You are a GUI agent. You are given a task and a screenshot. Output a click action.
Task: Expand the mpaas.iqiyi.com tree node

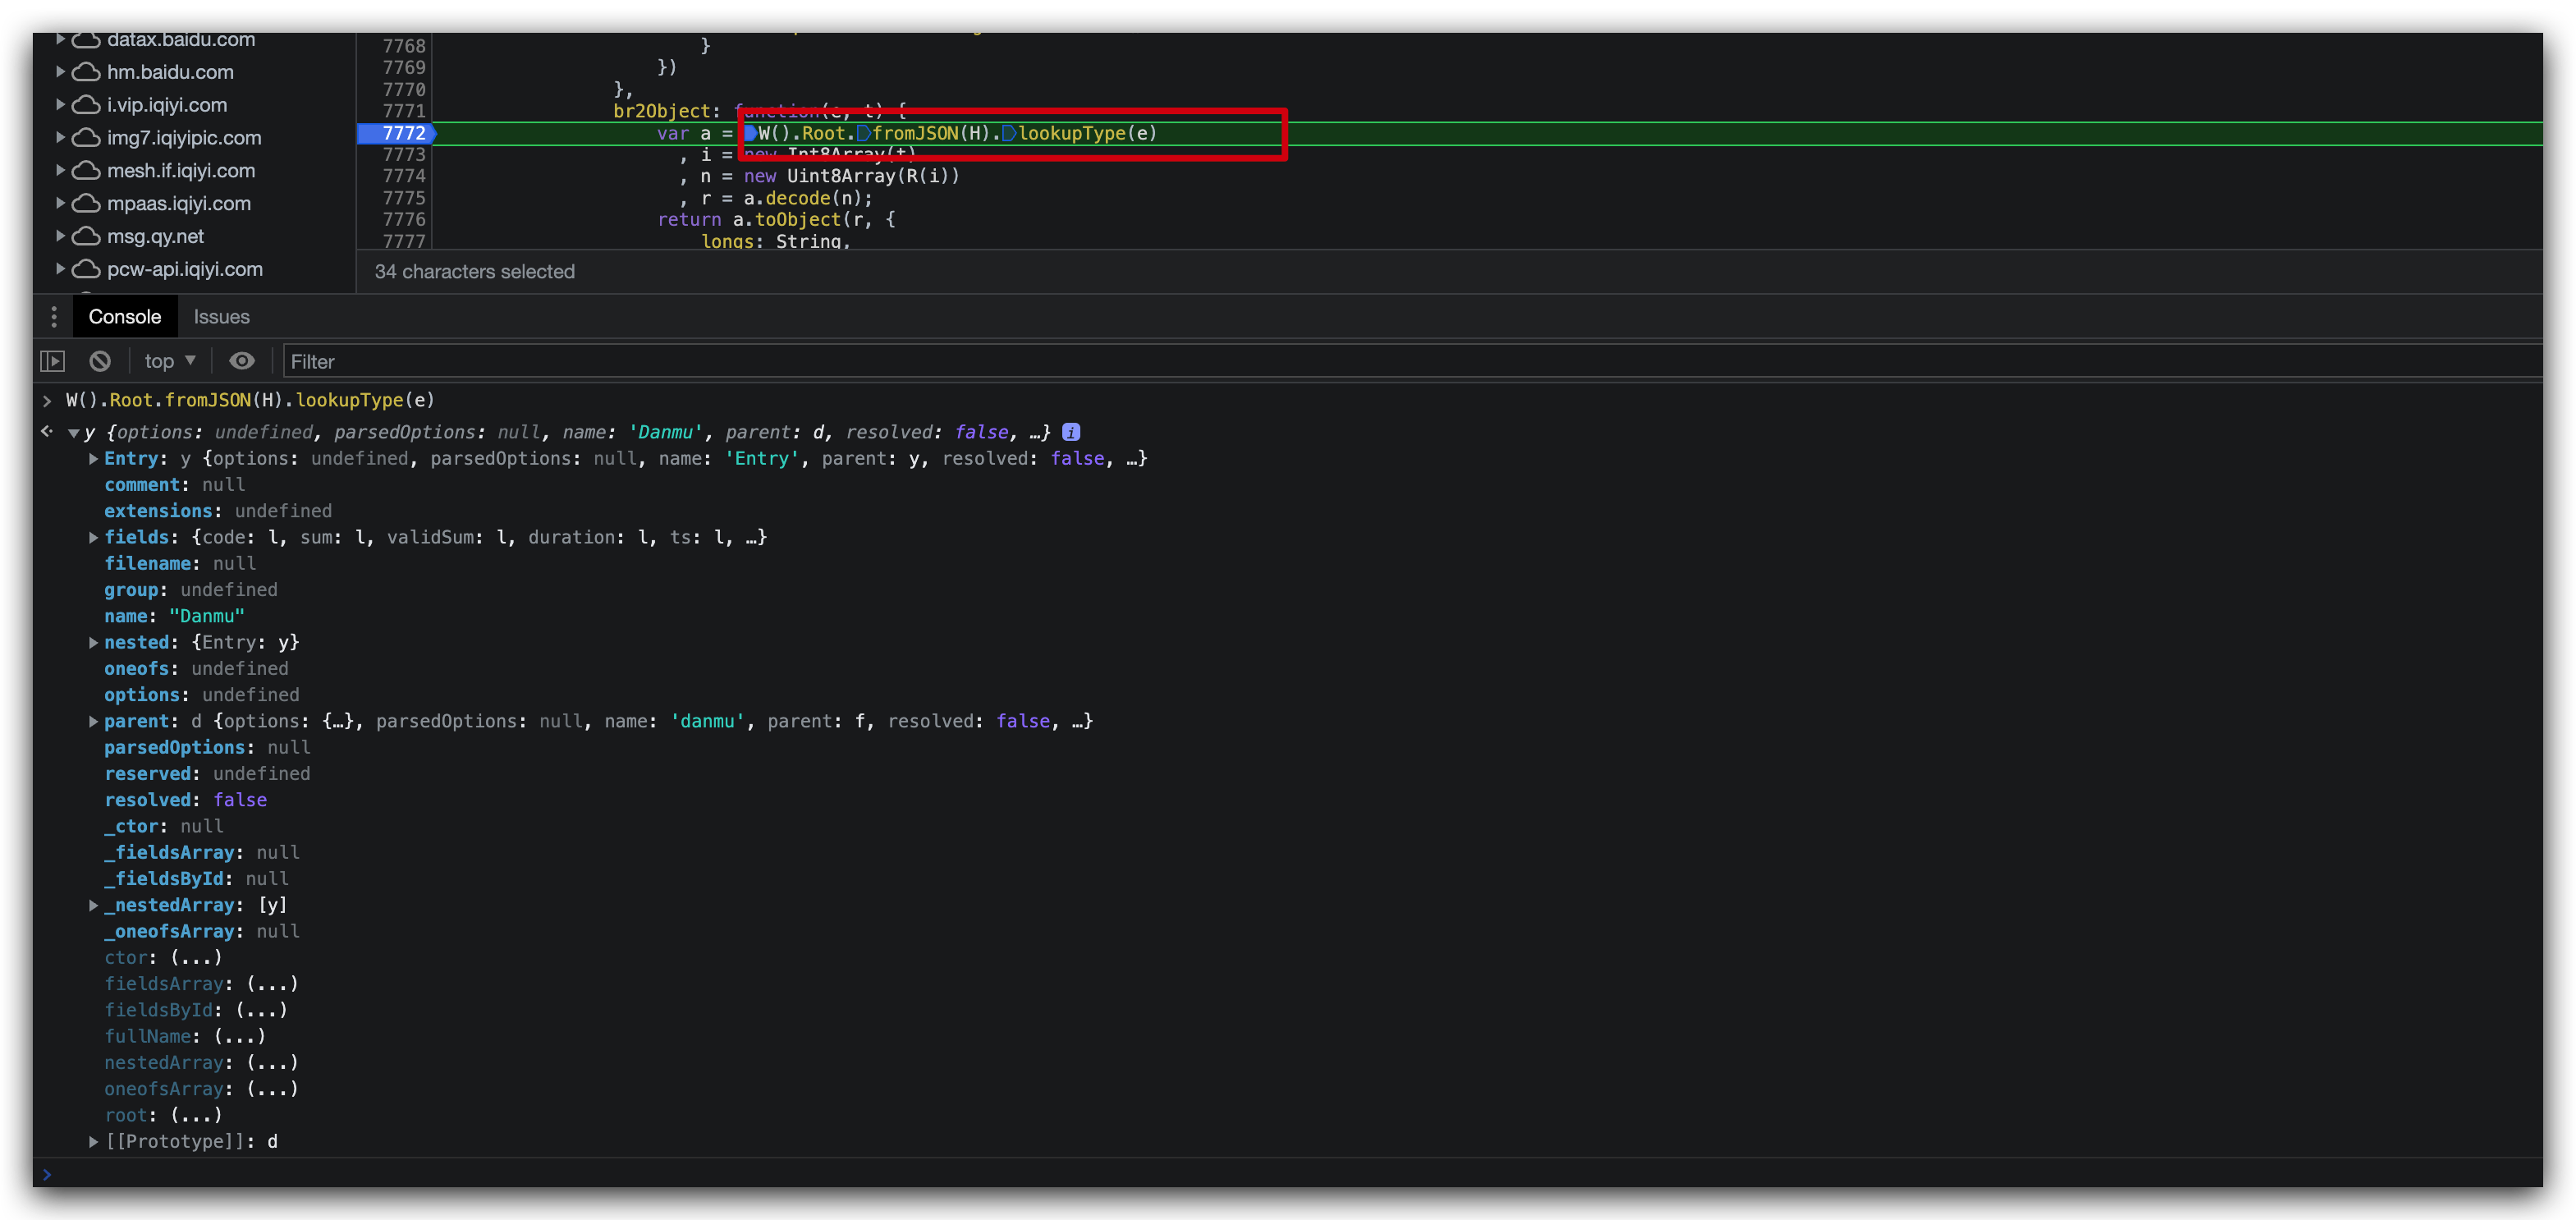(60, 204)
